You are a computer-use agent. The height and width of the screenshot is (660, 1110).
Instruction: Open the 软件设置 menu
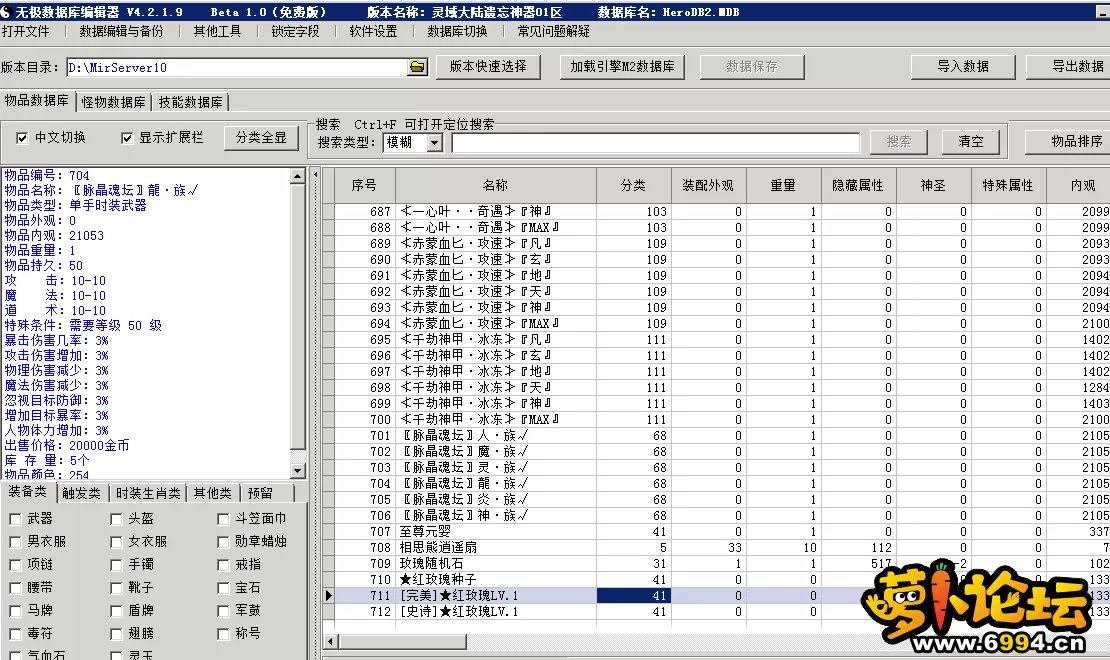tap(373, 31)
